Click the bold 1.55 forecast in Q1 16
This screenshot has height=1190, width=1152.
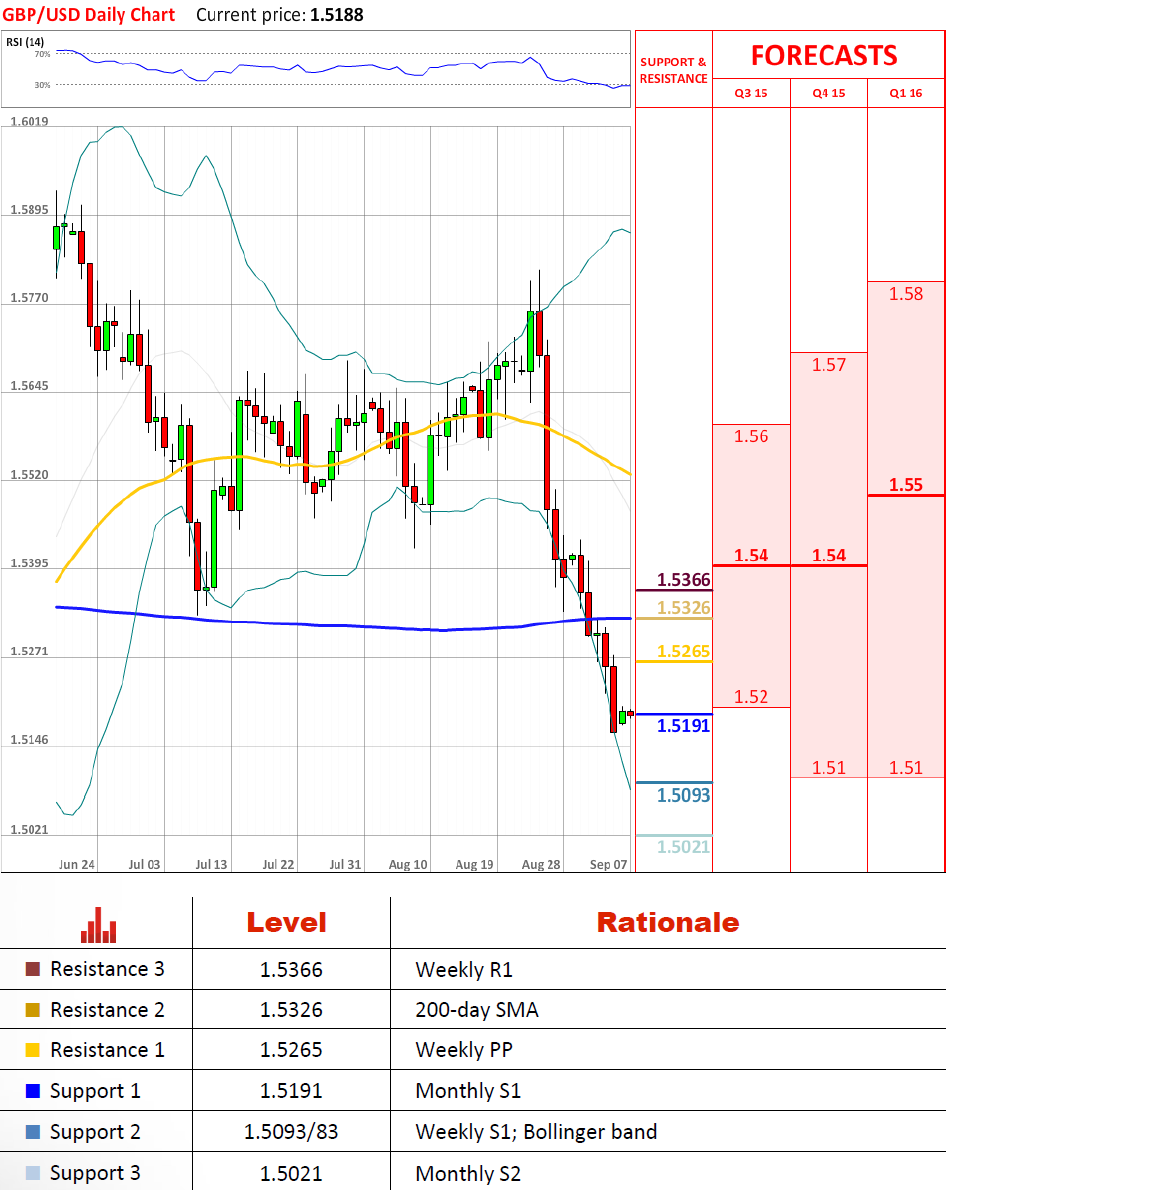tap(906, 485)
